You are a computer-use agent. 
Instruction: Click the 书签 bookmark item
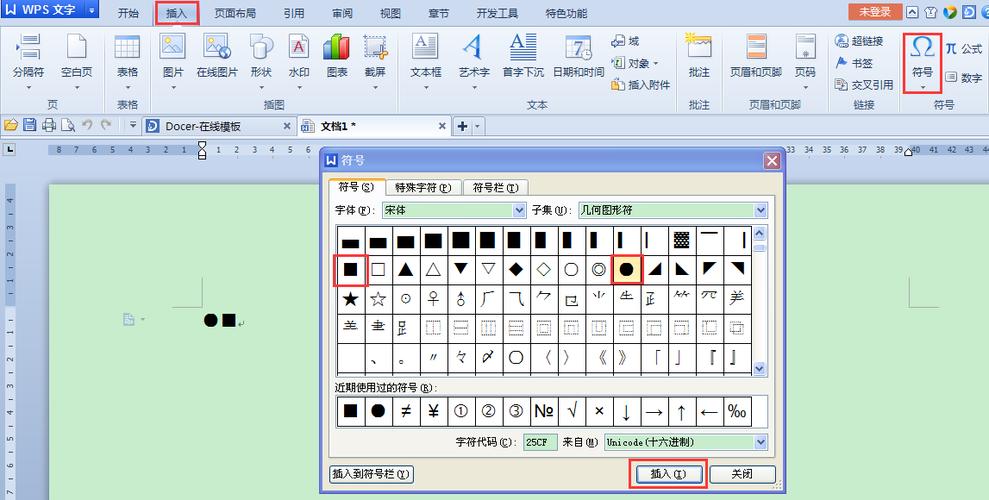tap(854, 63)
